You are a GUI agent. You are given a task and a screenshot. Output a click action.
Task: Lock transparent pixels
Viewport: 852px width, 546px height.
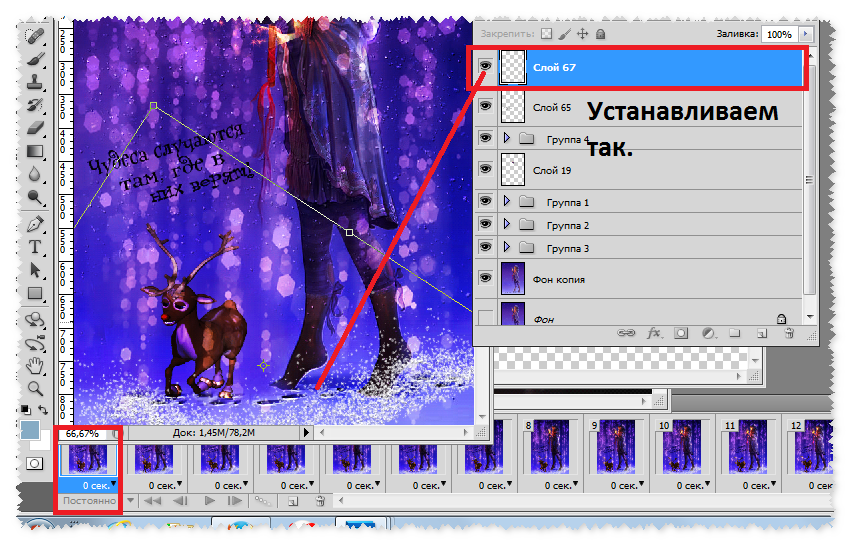click(x=547, y=34)
